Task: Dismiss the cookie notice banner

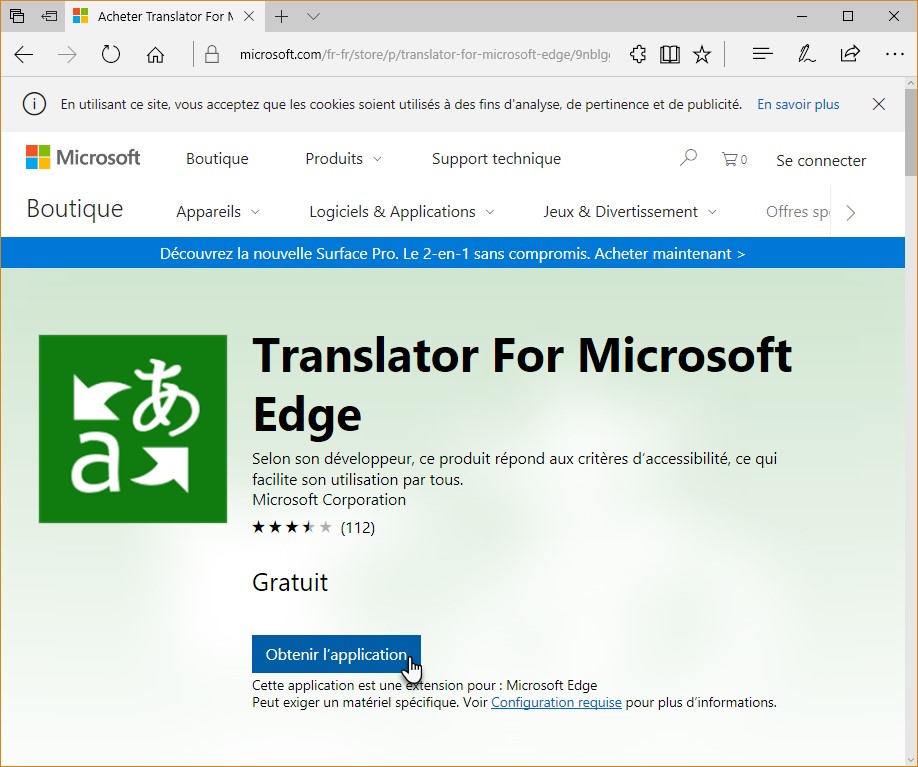Action: 878,104
